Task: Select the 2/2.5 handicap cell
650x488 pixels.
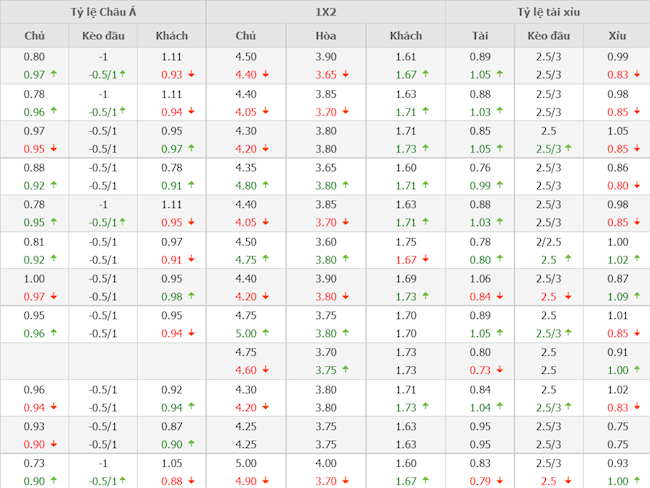Action: [x=548, y=241]
